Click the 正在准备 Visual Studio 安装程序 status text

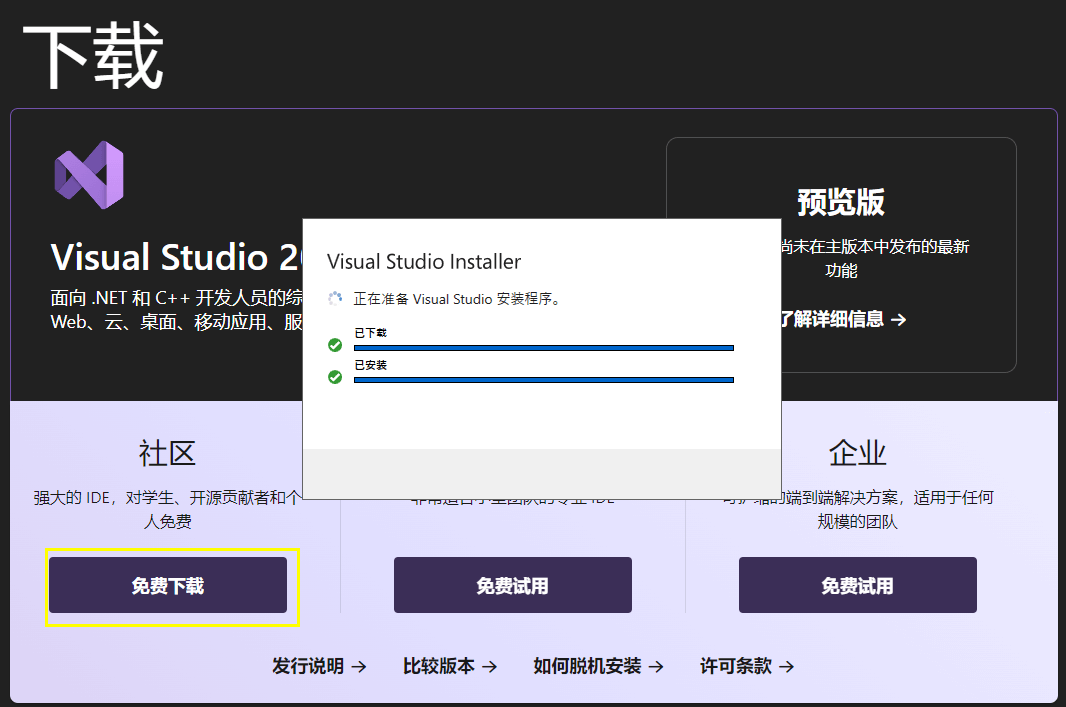457,299
